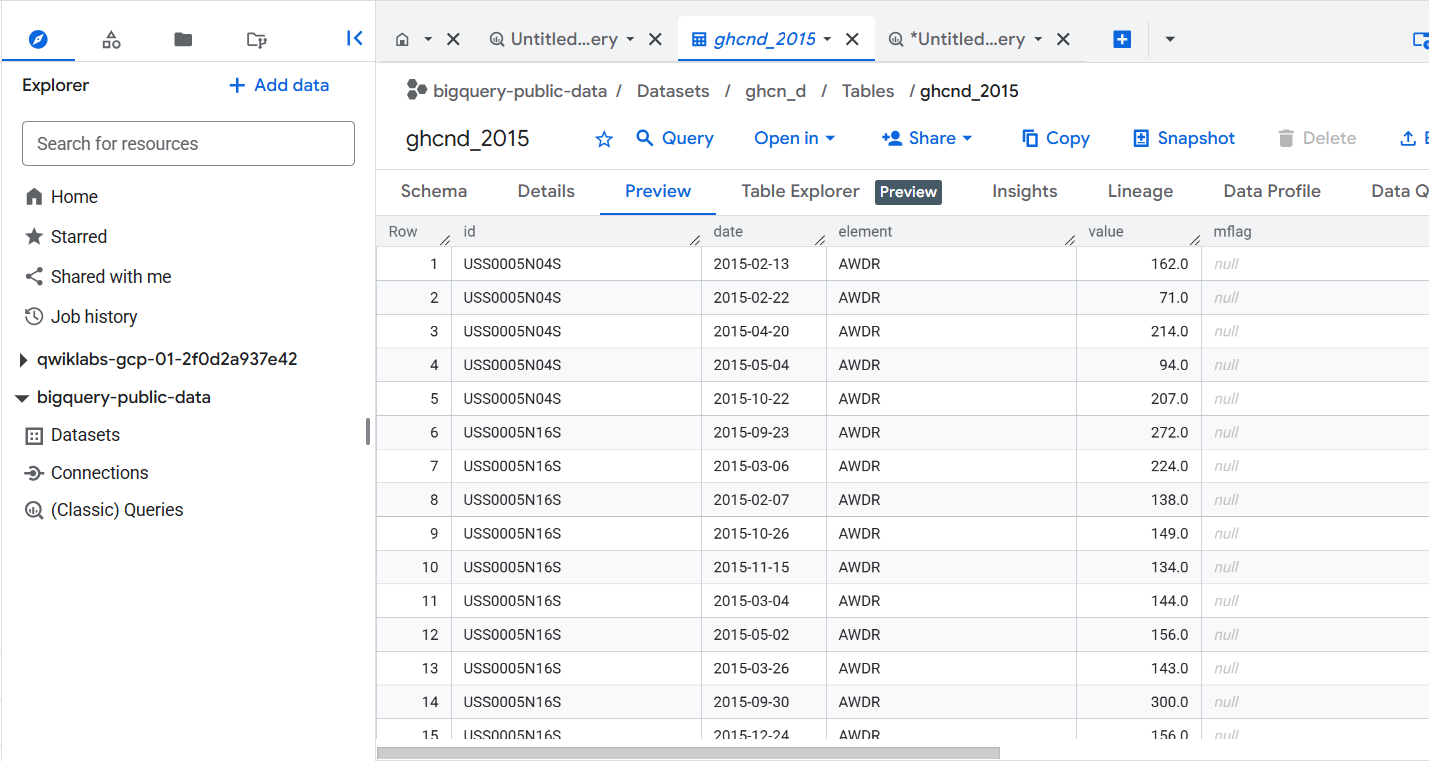Open the repositories folder icon

(x=256, y=39)
